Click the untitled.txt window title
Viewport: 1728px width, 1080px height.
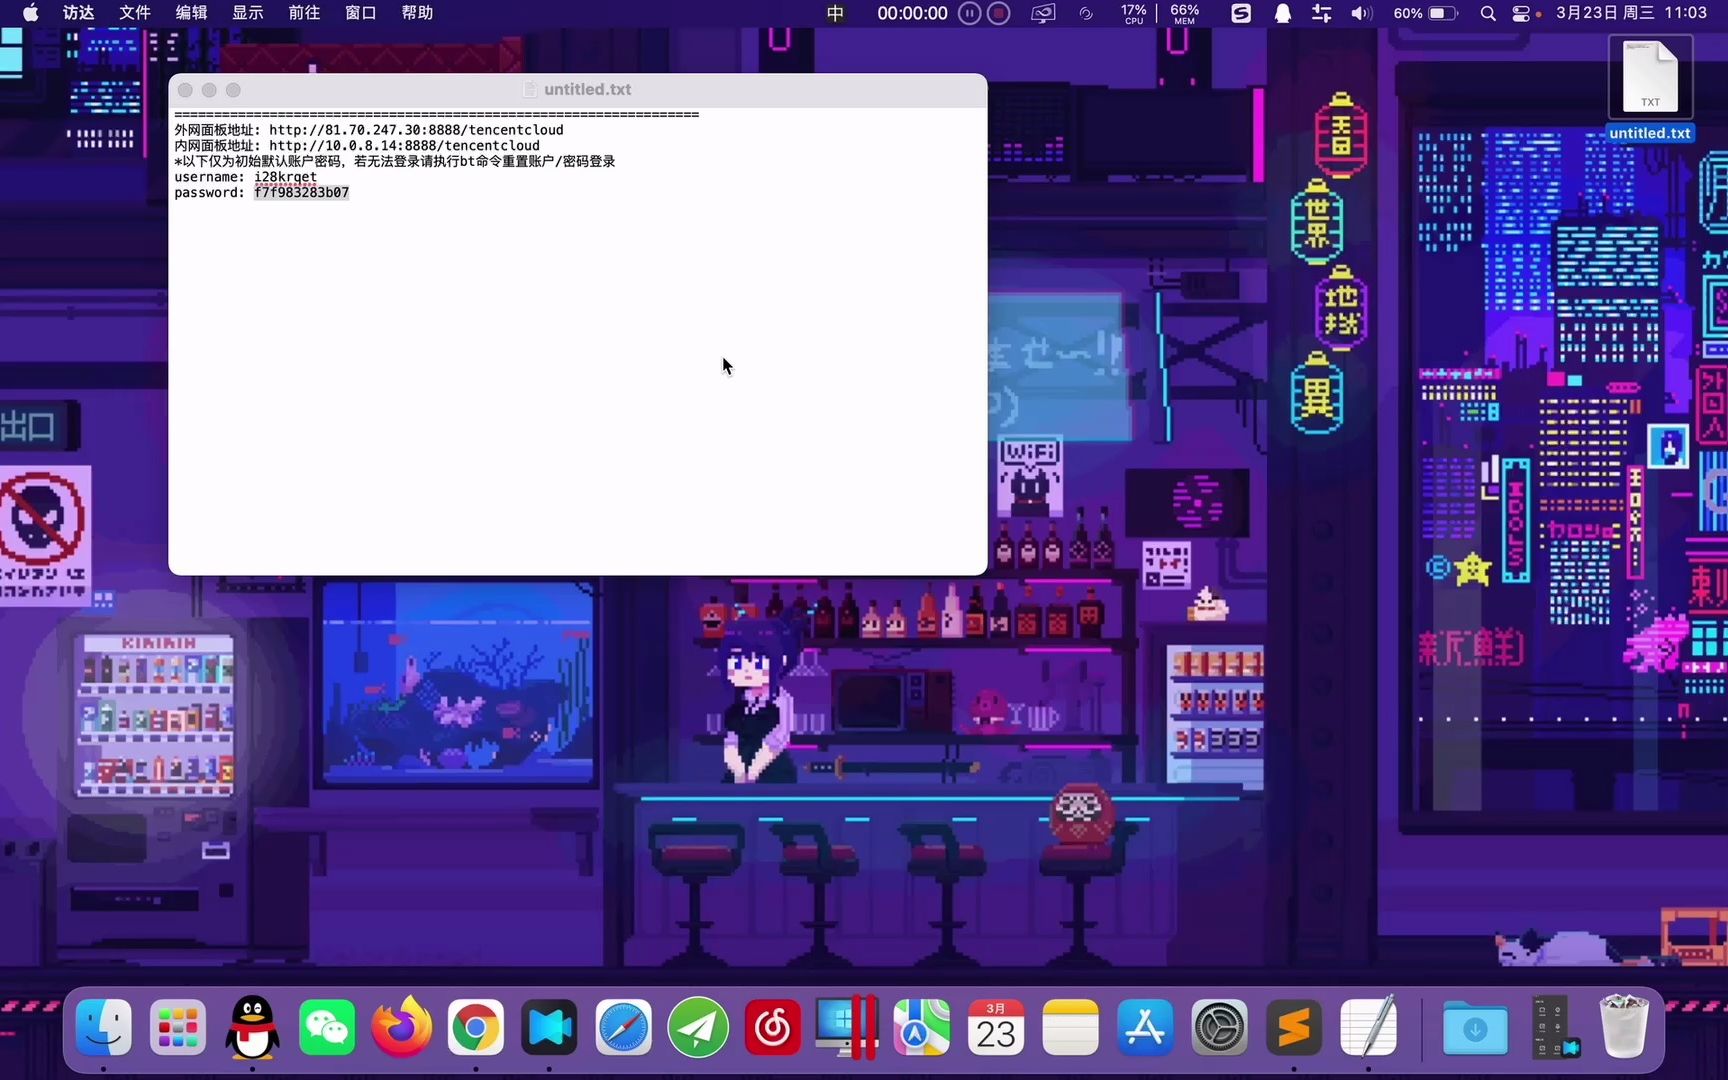588,90
